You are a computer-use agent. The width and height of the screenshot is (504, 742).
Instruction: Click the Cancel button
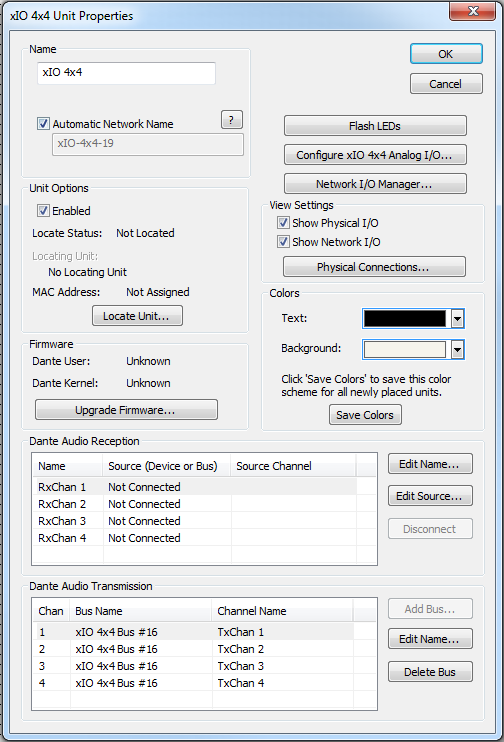click(x=446, y=84)
